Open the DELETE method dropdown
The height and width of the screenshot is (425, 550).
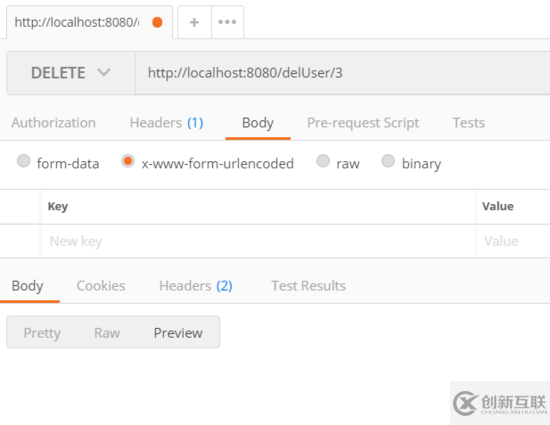coord(71,73)
